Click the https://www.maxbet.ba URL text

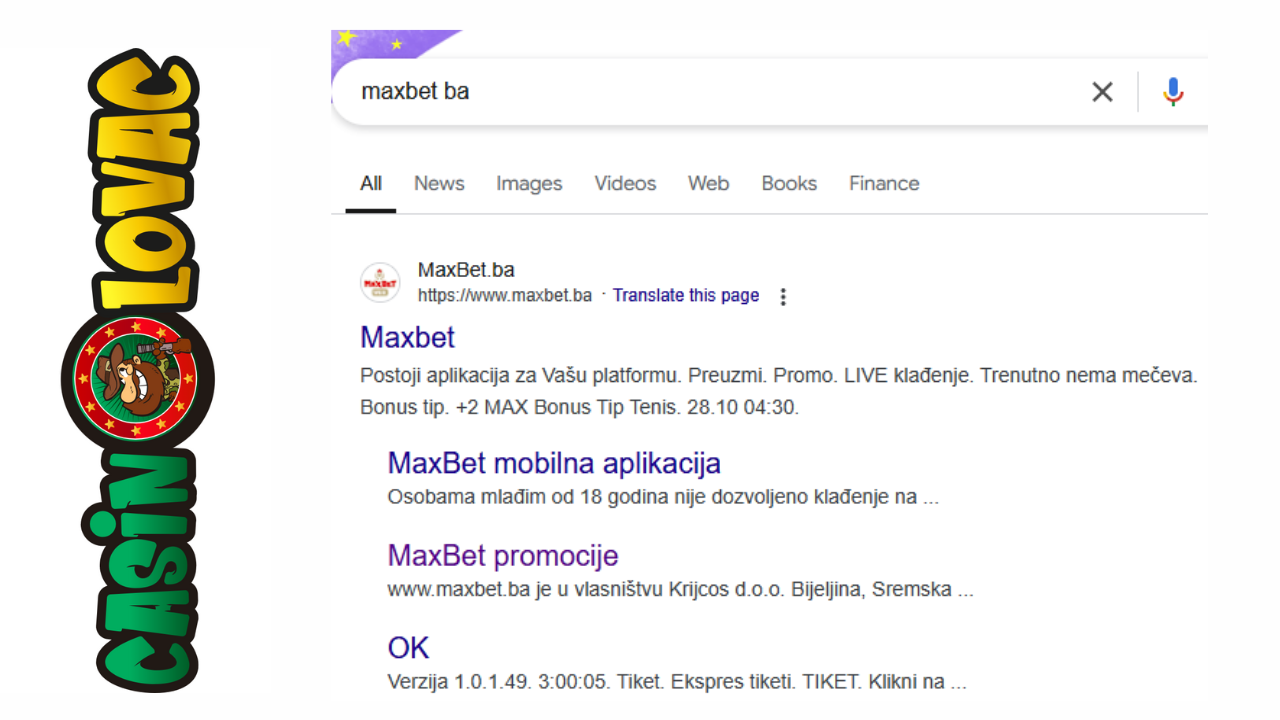tap(505, 296)
